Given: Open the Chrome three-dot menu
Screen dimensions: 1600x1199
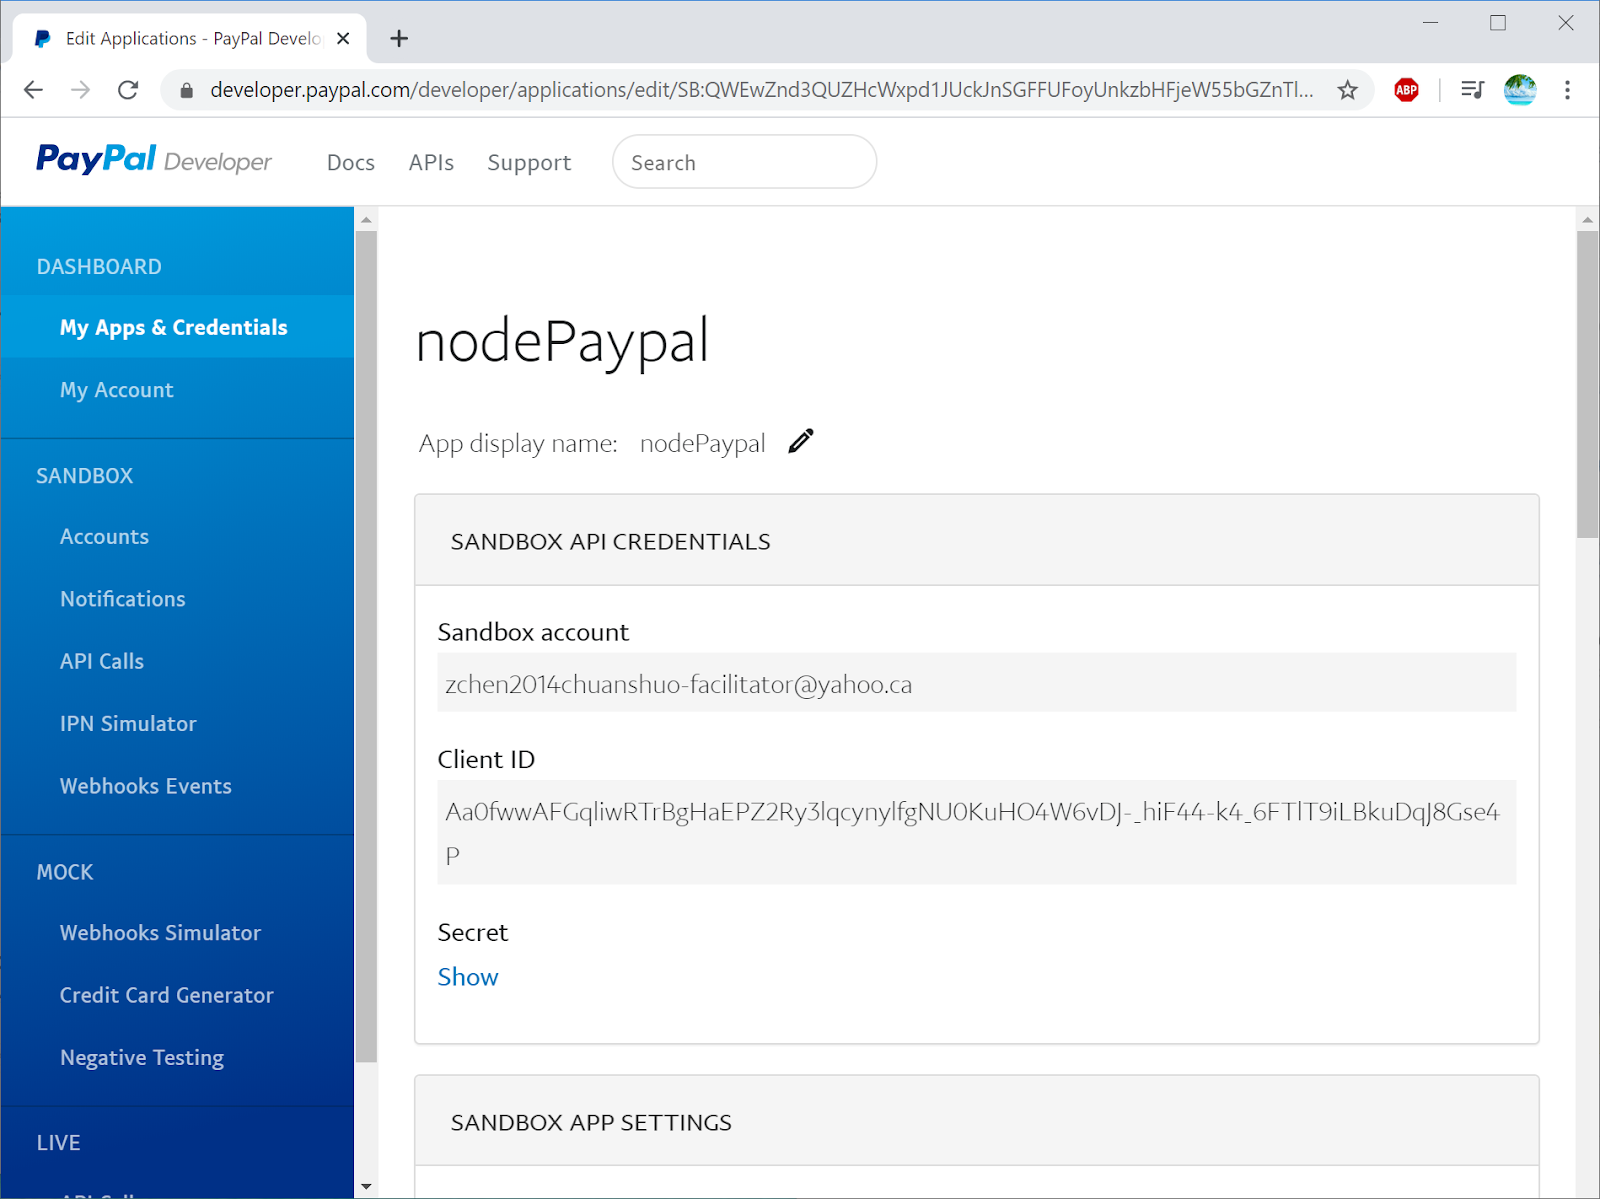Looking at the screenshot, I should click(1567, 90).
